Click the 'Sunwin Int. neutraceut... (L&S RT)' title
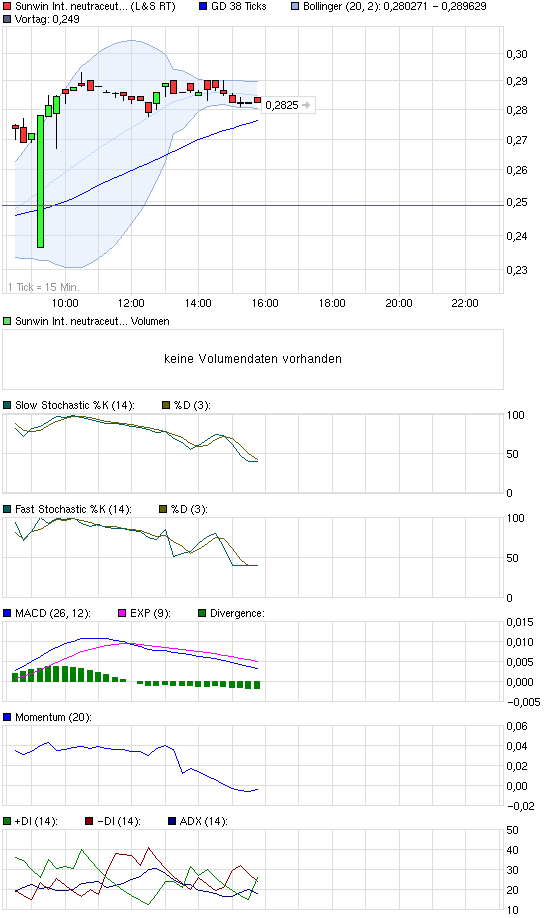Screen dimensions: 545x918 click(x=95, y=6)
